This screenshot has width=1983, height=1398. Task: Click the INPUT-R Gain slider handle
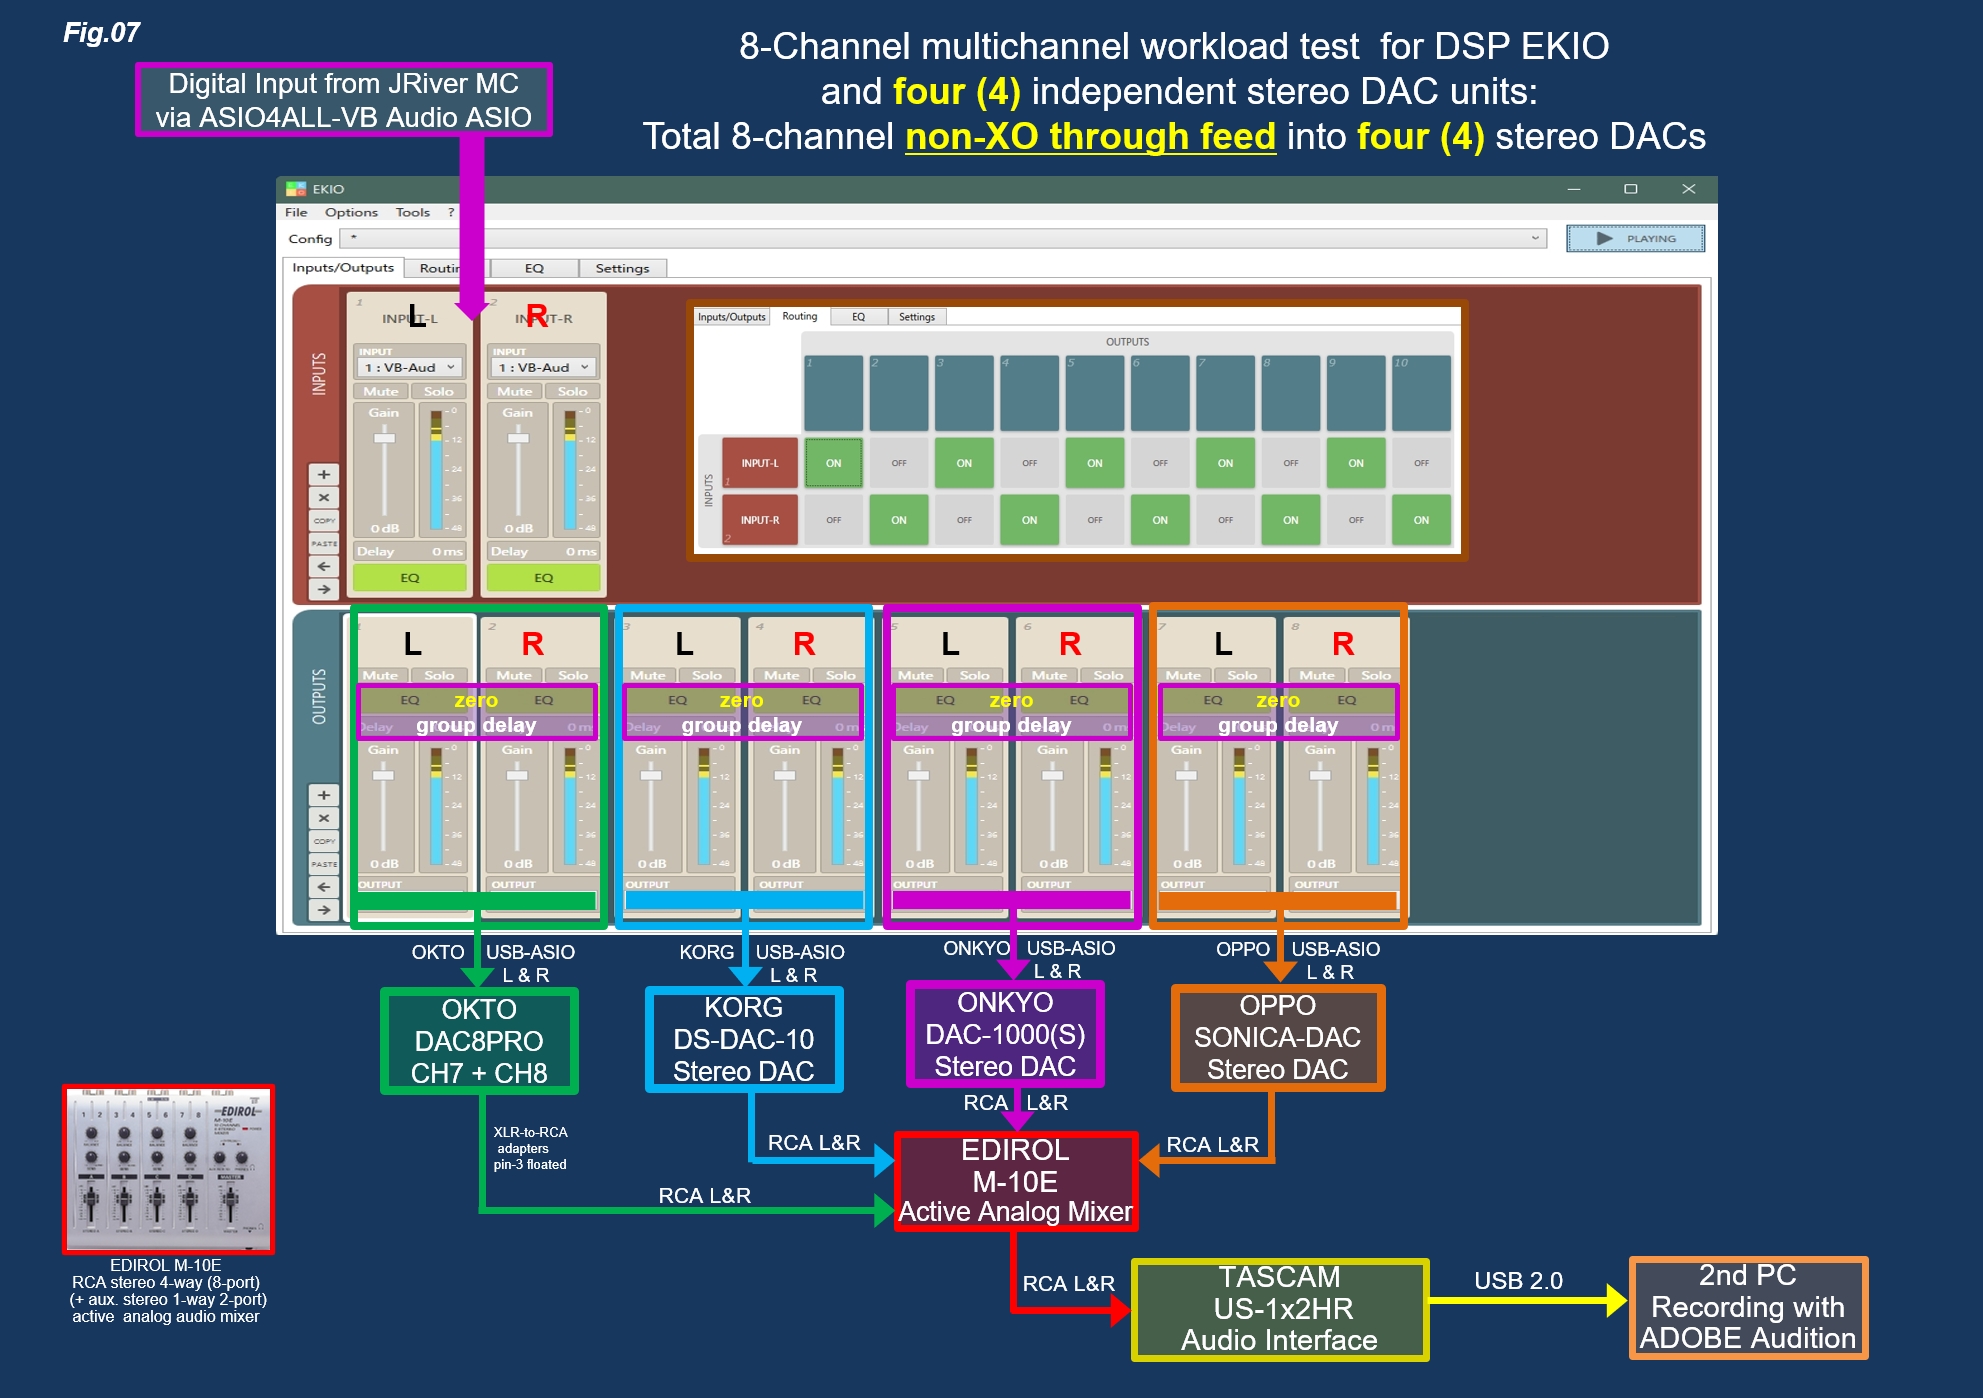pos(518,438)
